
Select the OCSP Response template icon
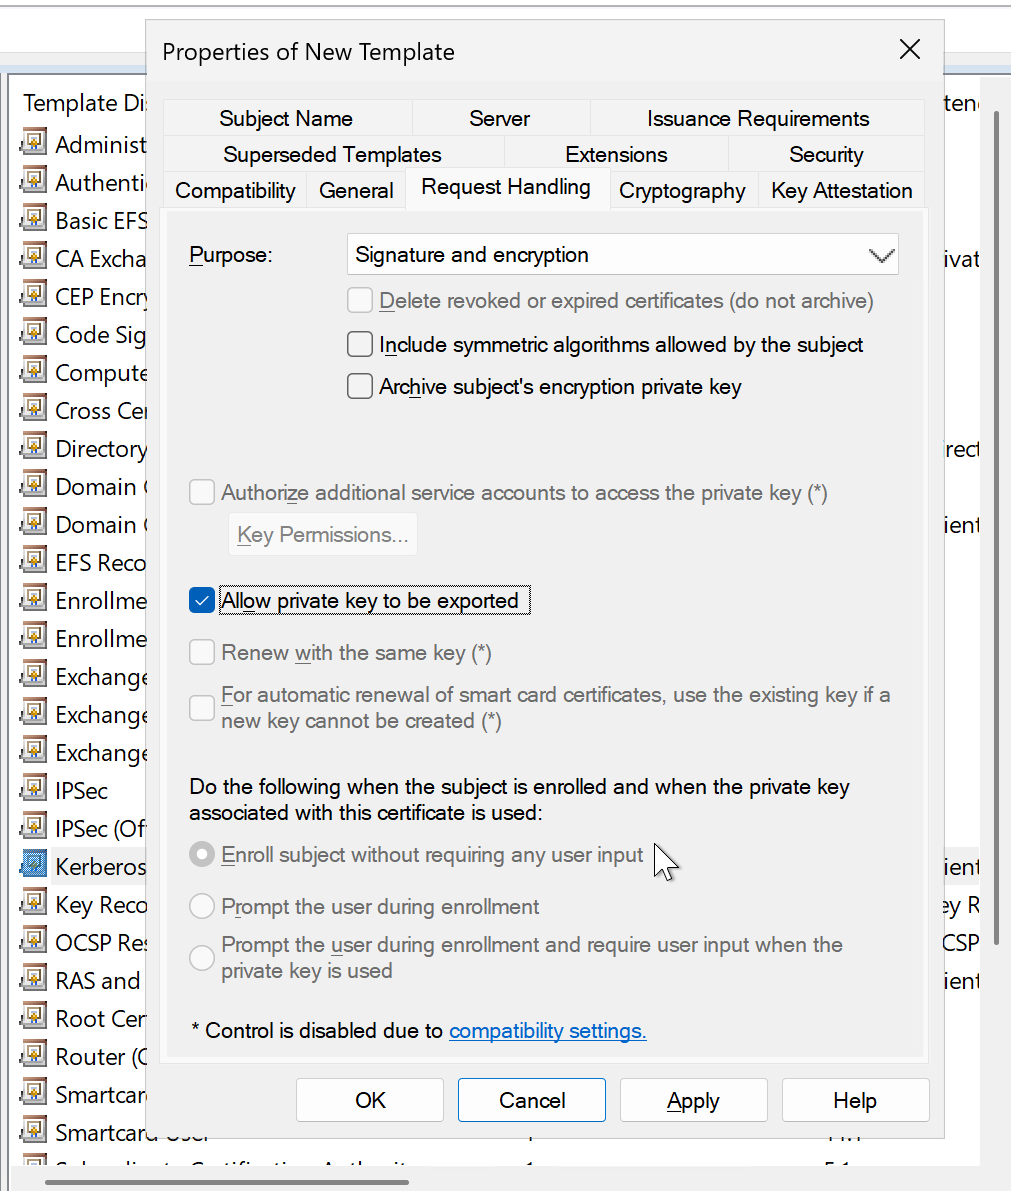click(34, 941)
